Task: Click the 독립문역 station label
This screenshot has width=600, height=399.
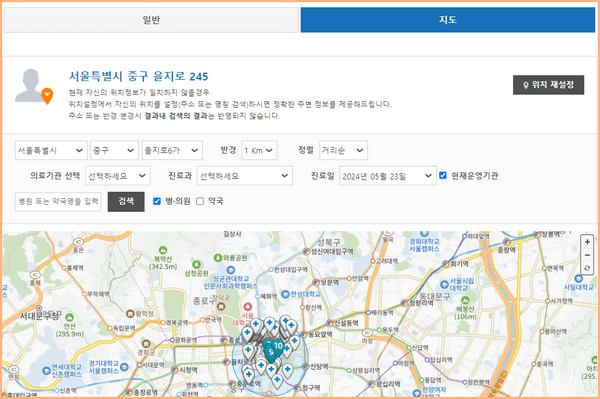Action: [x=124, y=328]
